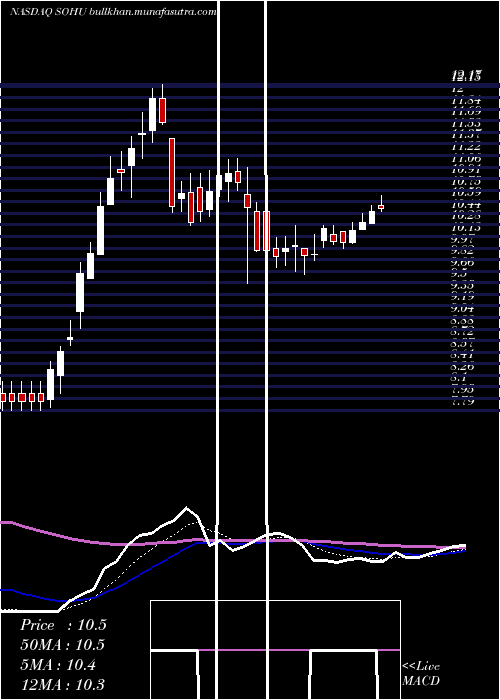Image resolution: width=500 pixels, height=700 pixels.
Task: Click the peak of the white MACD line
Action: (x=187, y=508)
